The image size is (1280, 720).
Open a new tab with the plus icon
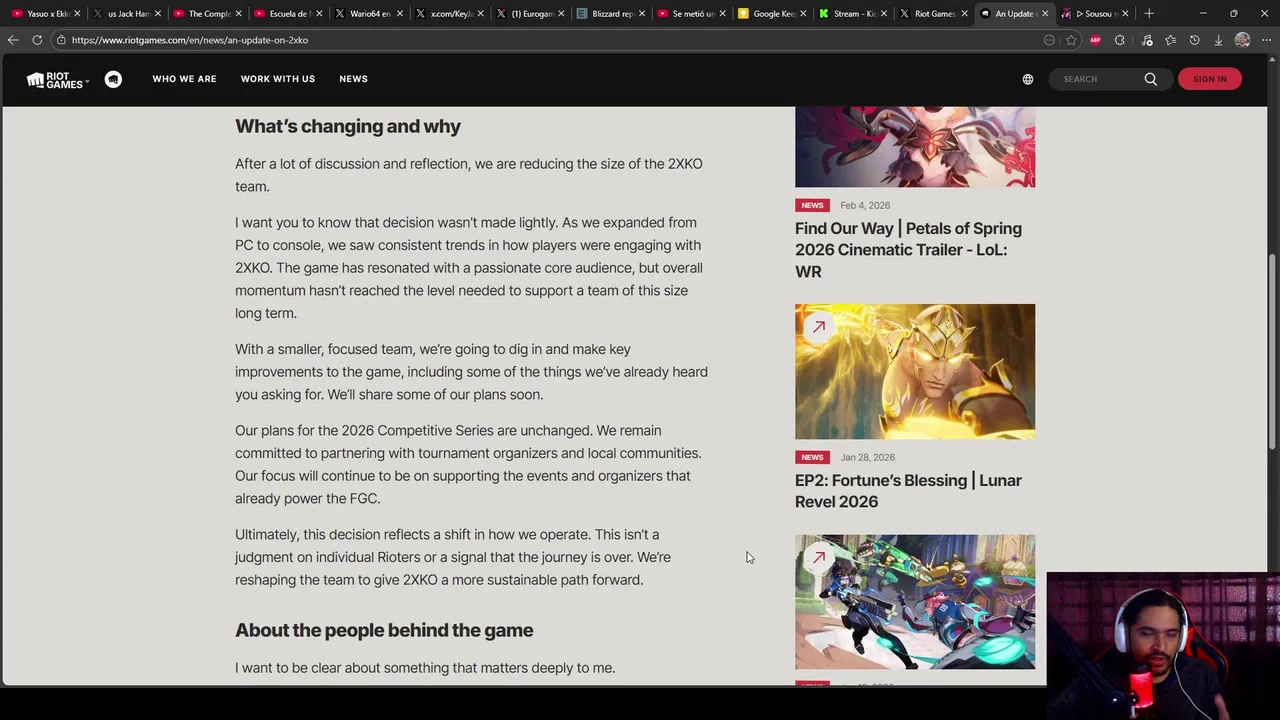tap(1149, 13)
